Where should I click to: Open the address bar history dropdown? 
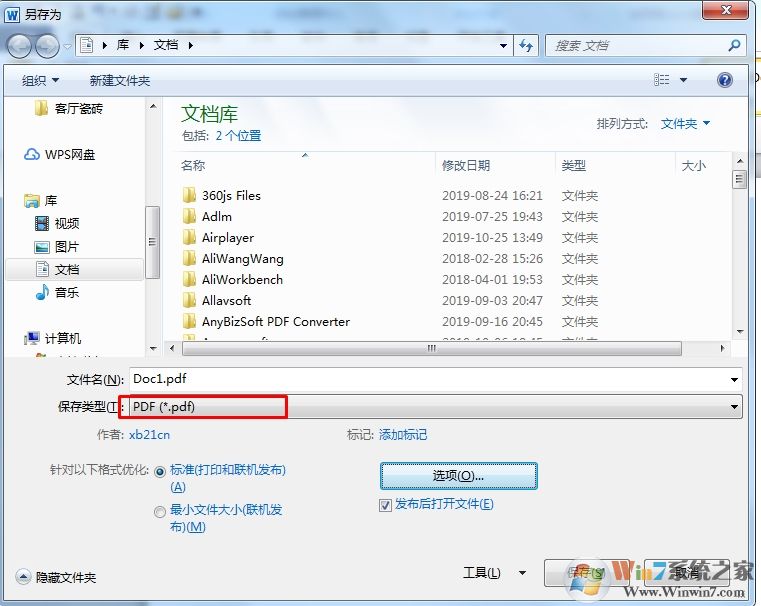pyautogui.click(x=504, y=46)
